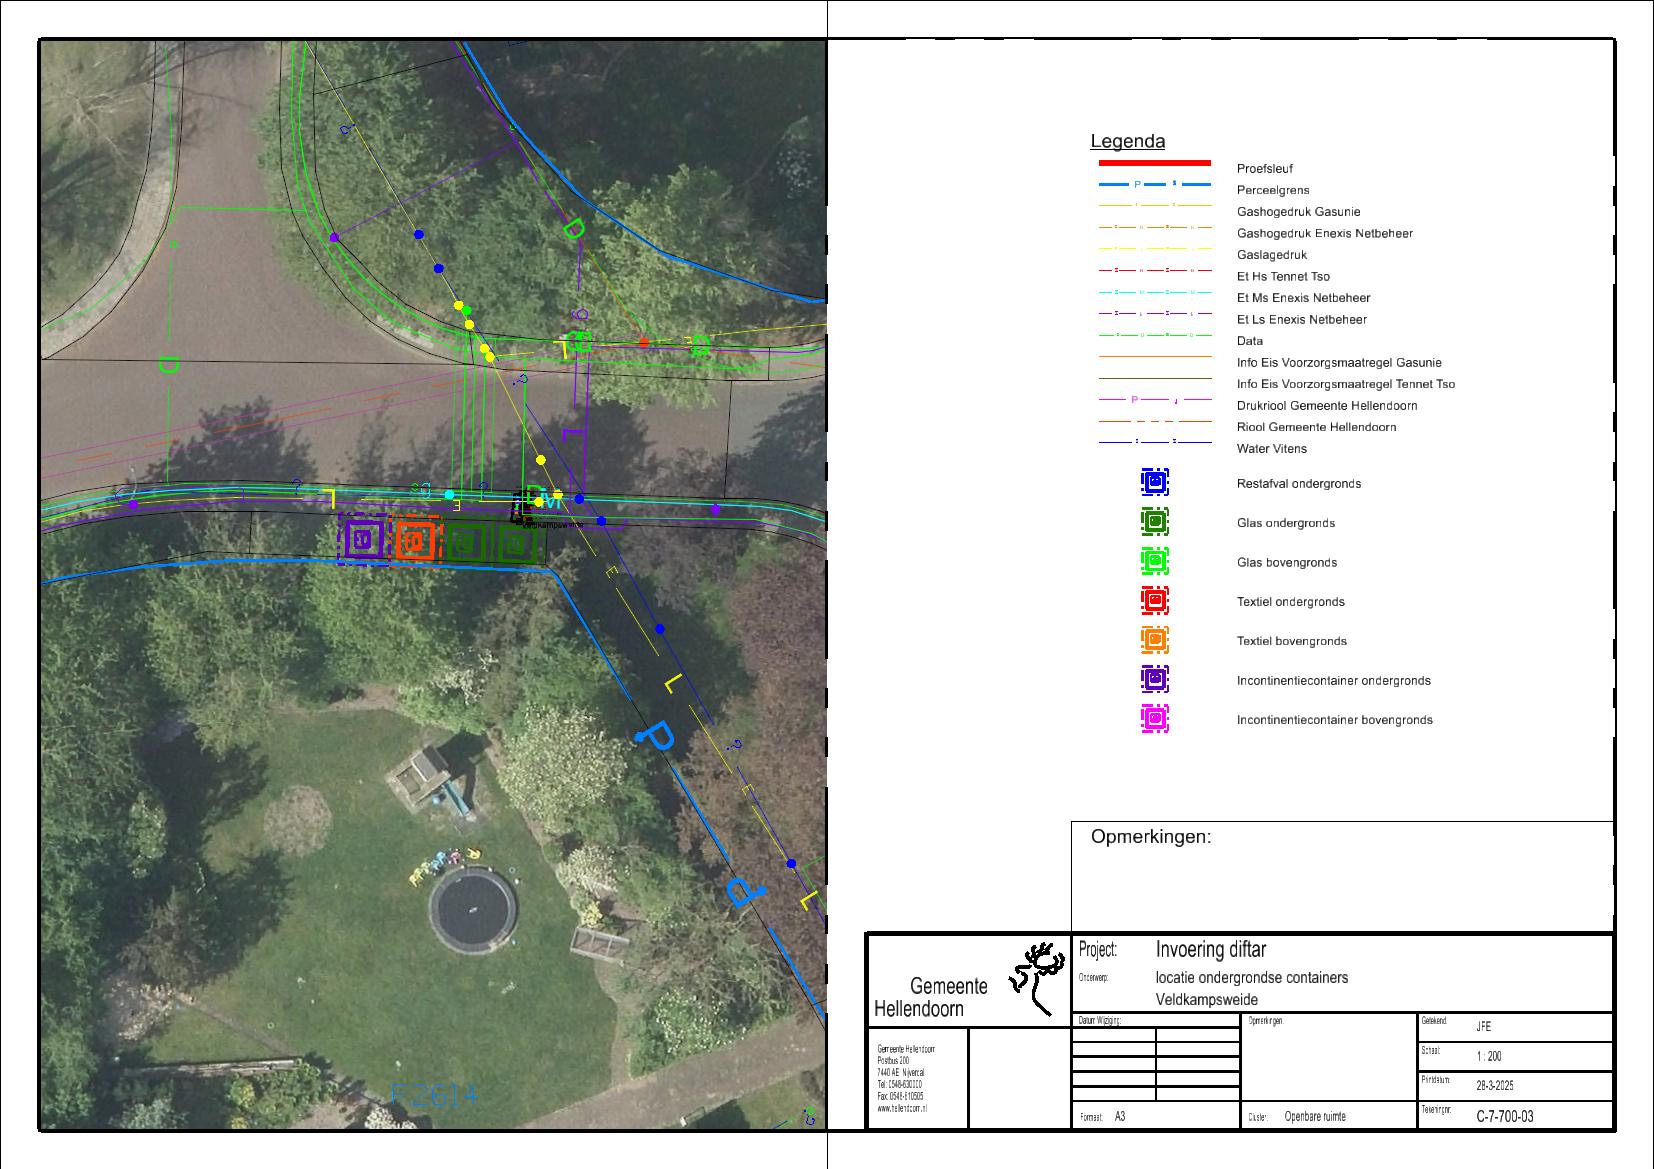Click the blue Restafval ondergronds legend icon
Image resolution: width=1654 pixels, height=1169 pixels.
[1154, 483]
